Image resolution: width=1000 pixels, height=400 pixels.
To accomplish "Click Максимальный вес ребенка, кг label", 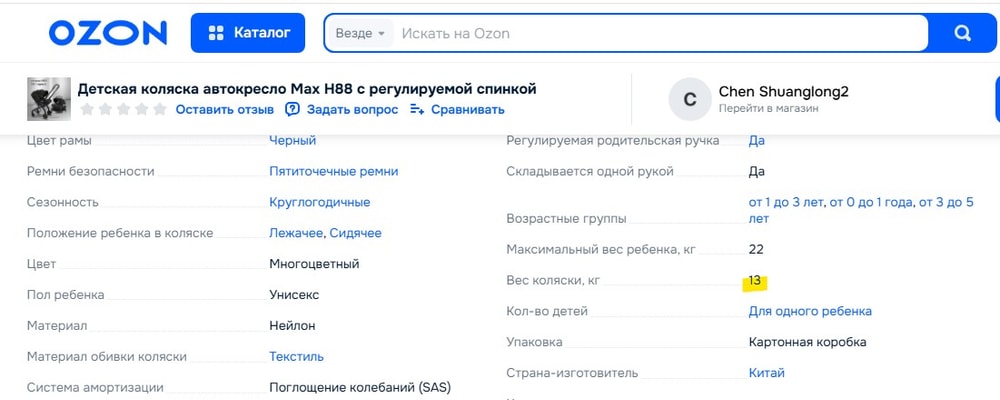I will tap(601, 249).
